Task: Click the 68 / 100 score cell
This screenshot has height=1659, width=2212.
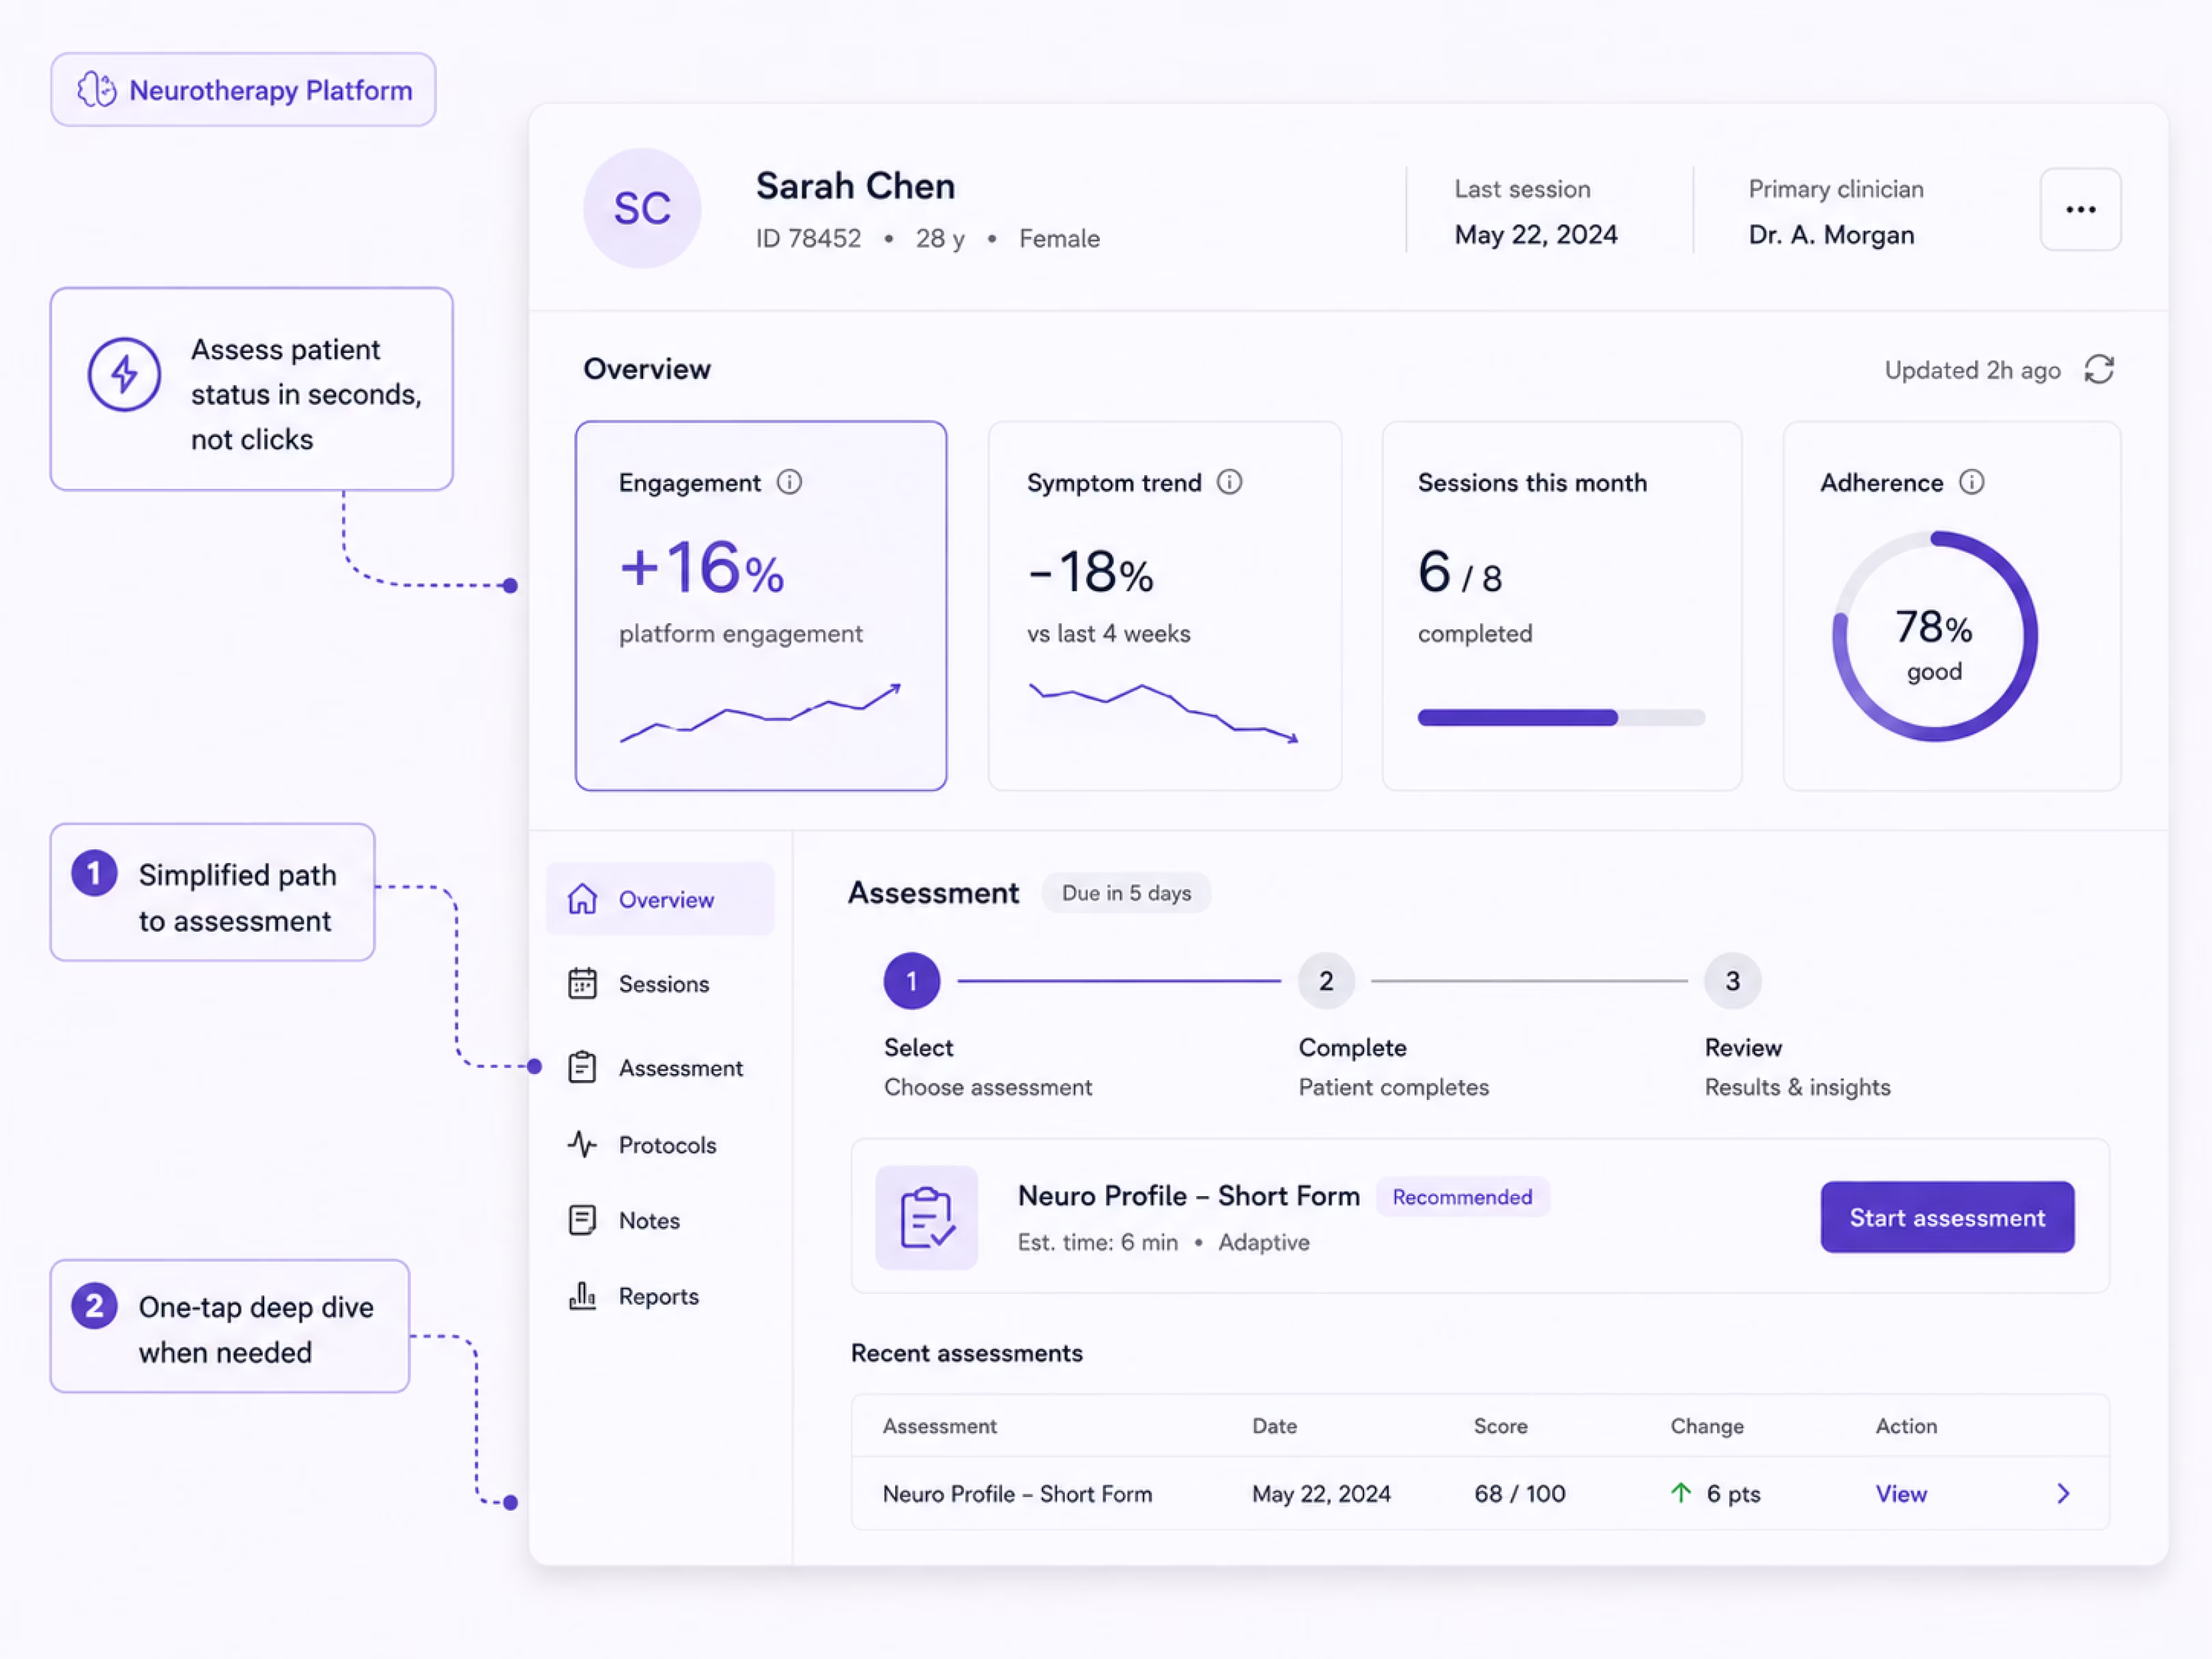Action: point(1519,1494)
